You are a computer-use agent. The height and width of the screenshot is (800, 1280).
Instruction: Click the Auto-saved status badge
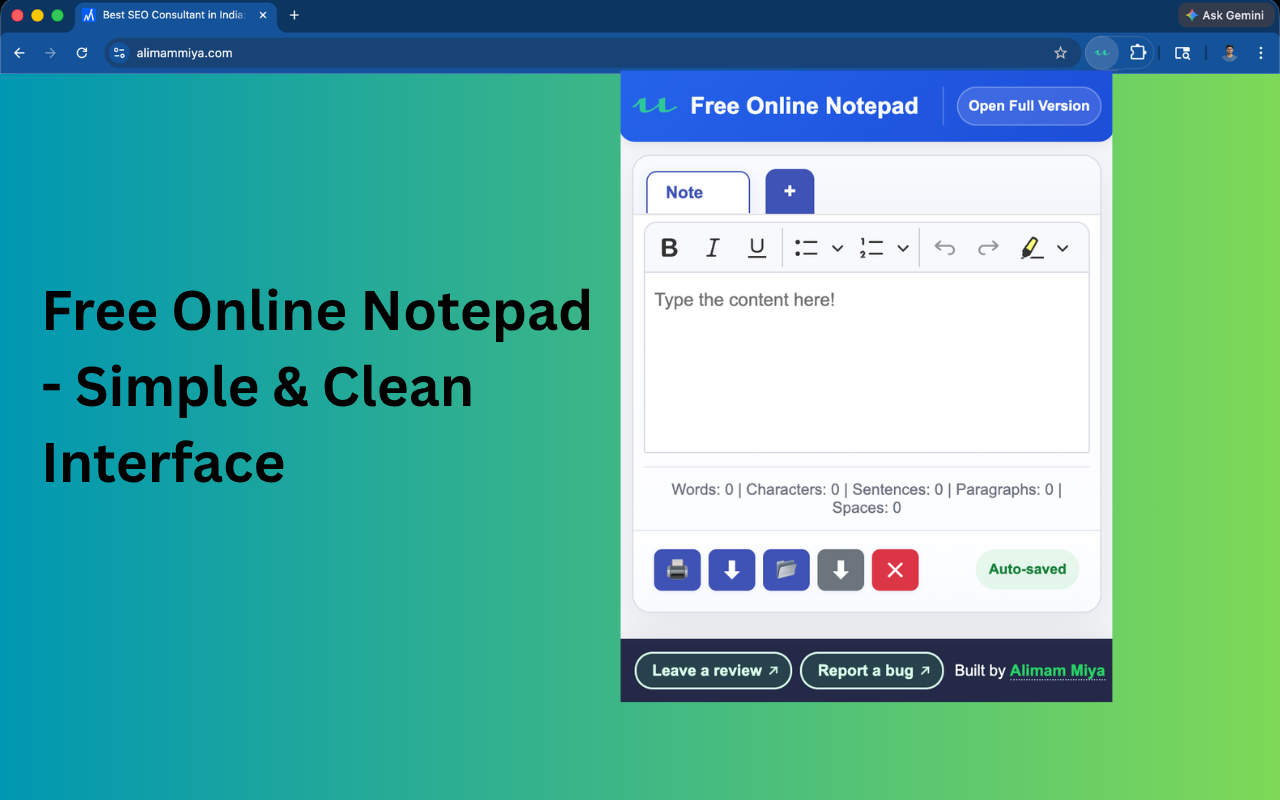pos(1028,569)
